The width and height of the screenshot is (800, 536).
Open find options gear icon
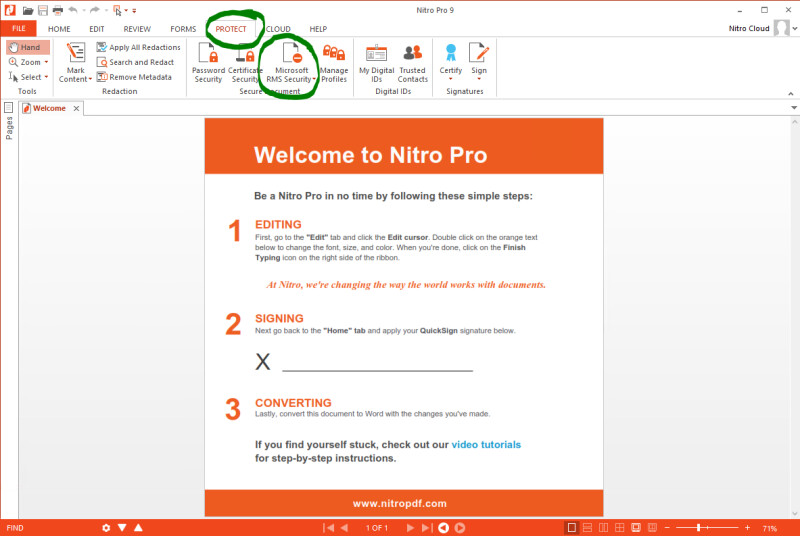106,528
